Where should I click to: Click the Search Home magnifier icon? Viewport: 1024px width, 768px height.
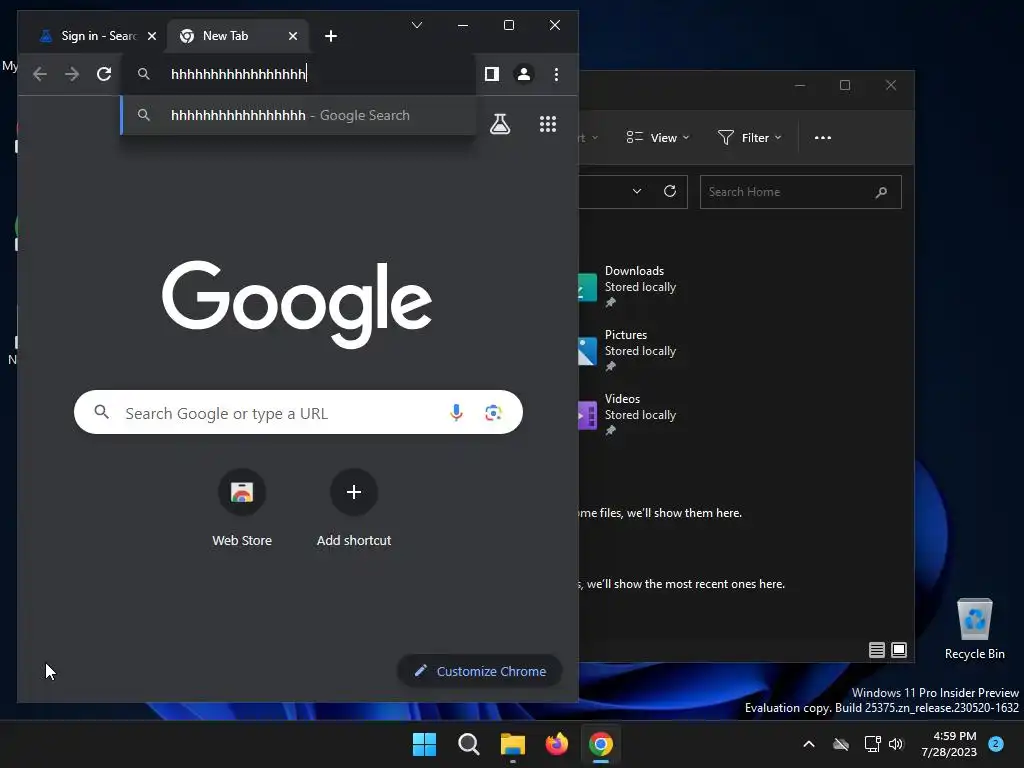click(882, 192)
